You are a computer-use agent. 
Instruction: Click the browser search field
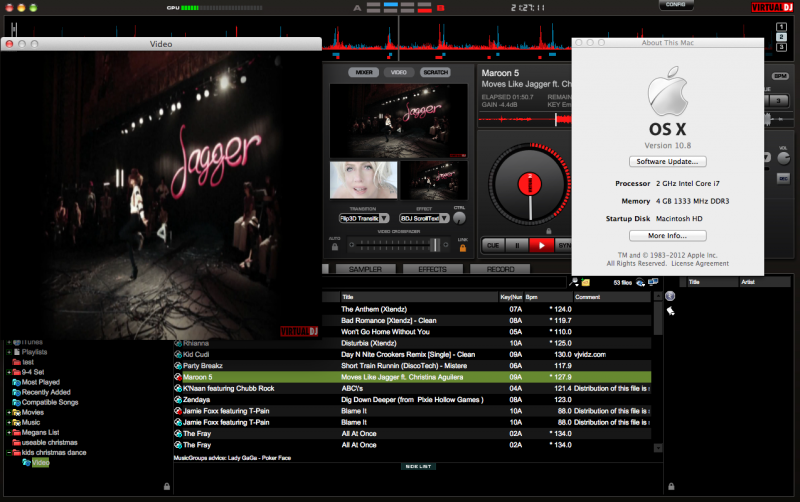tap(444, 282)
